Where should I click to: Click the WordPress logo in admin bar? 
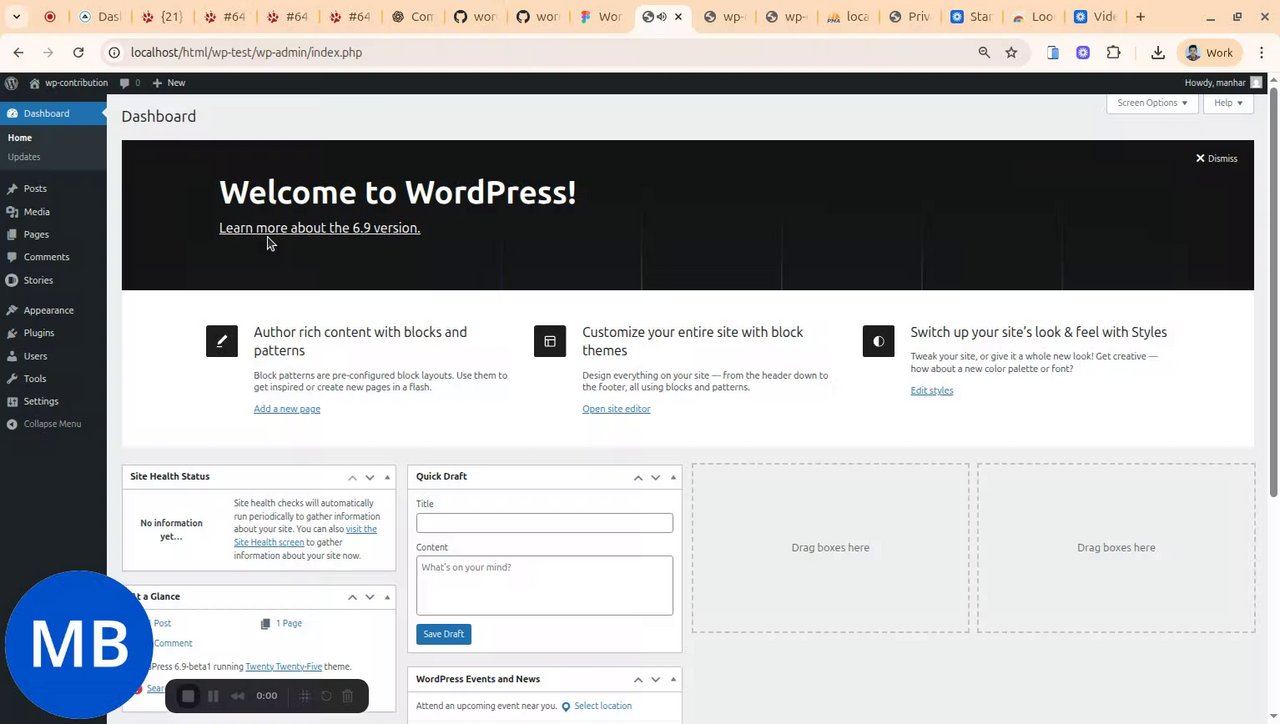(x=11, y=83)
